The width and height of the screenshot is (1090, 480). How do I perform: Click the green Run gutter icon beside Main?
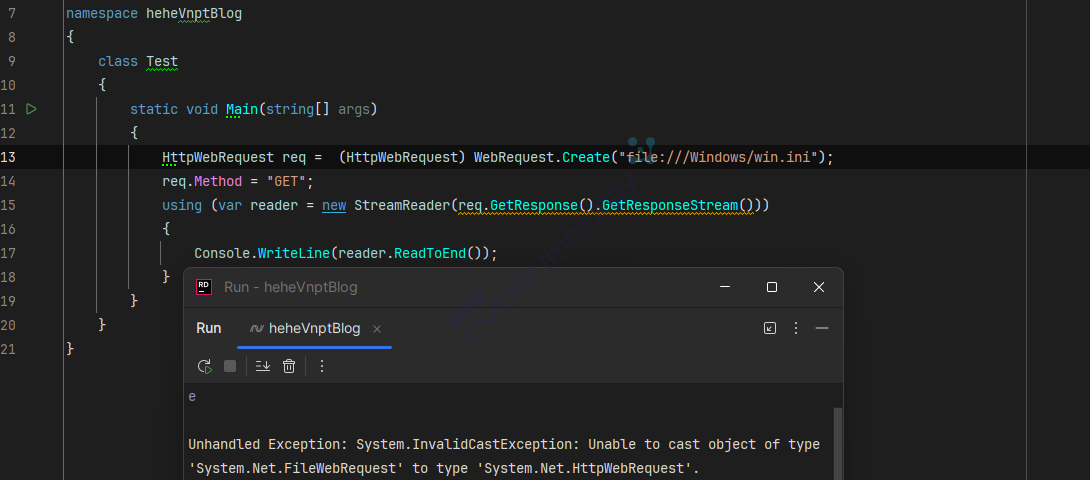coord(32,109)
